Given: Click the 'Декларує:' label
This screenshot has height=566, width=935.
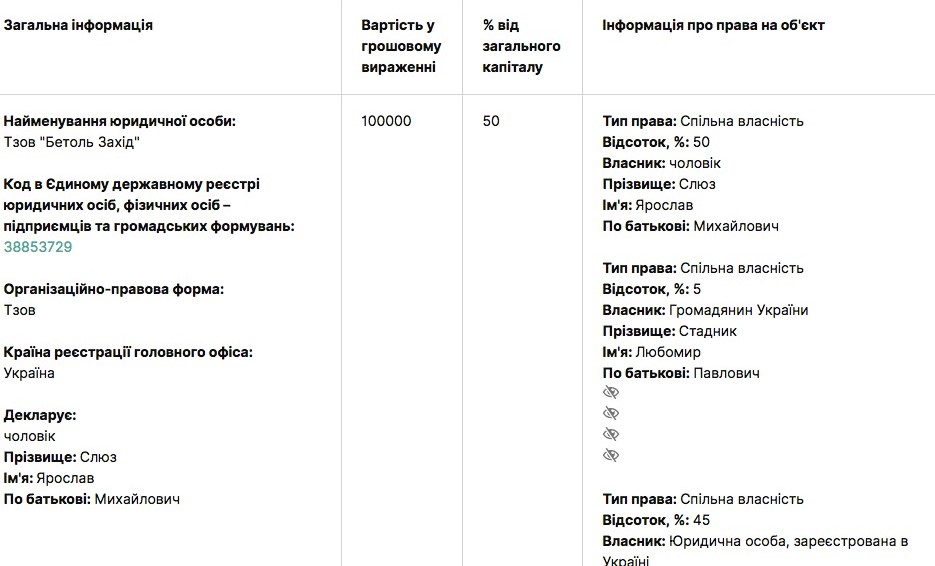Looking at the screenshot, I should pyautogui.click(x=40, y=415).
